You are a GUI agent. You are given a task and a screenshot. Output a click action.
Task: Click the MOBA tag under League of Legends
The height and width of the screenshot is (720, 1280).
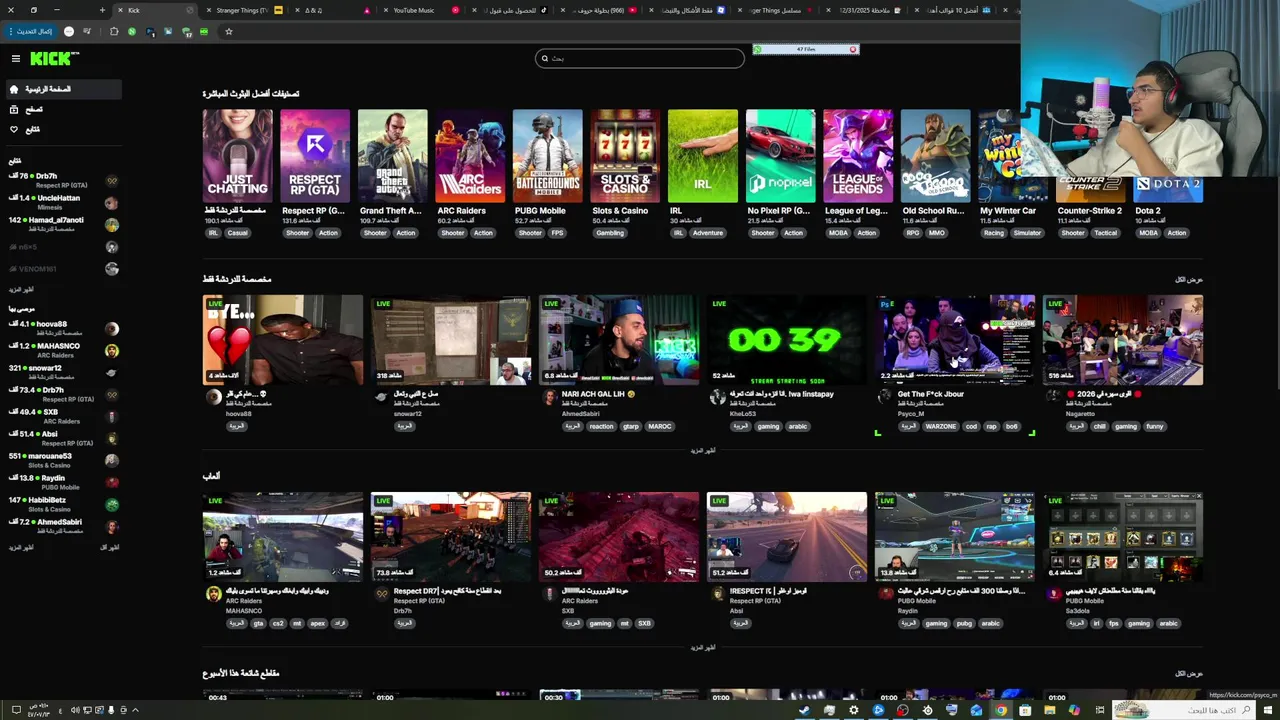click(838, 233)
